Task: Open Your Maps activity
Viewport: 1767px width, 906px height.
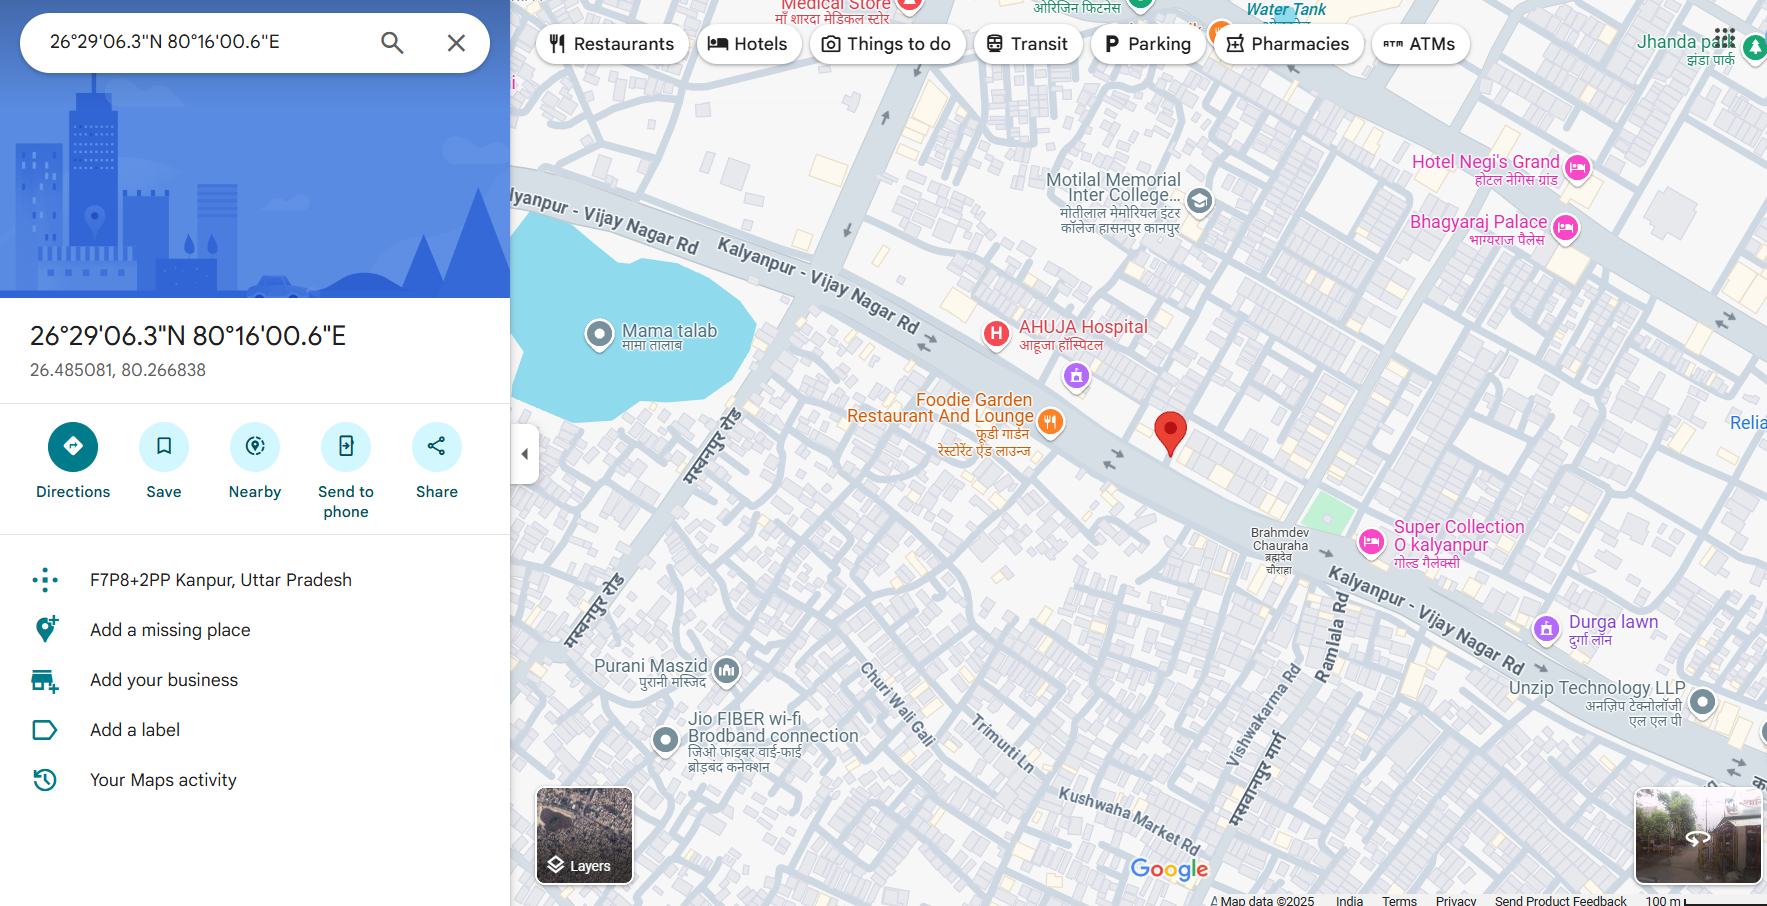Action: click(x=163, y=780)
